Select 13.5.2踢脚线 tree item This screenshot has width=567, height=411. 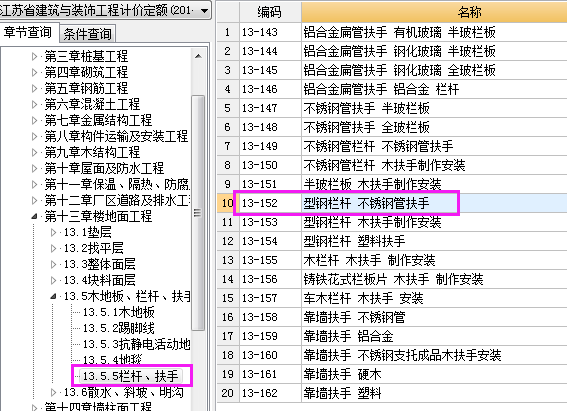click(x=119, y=328)
